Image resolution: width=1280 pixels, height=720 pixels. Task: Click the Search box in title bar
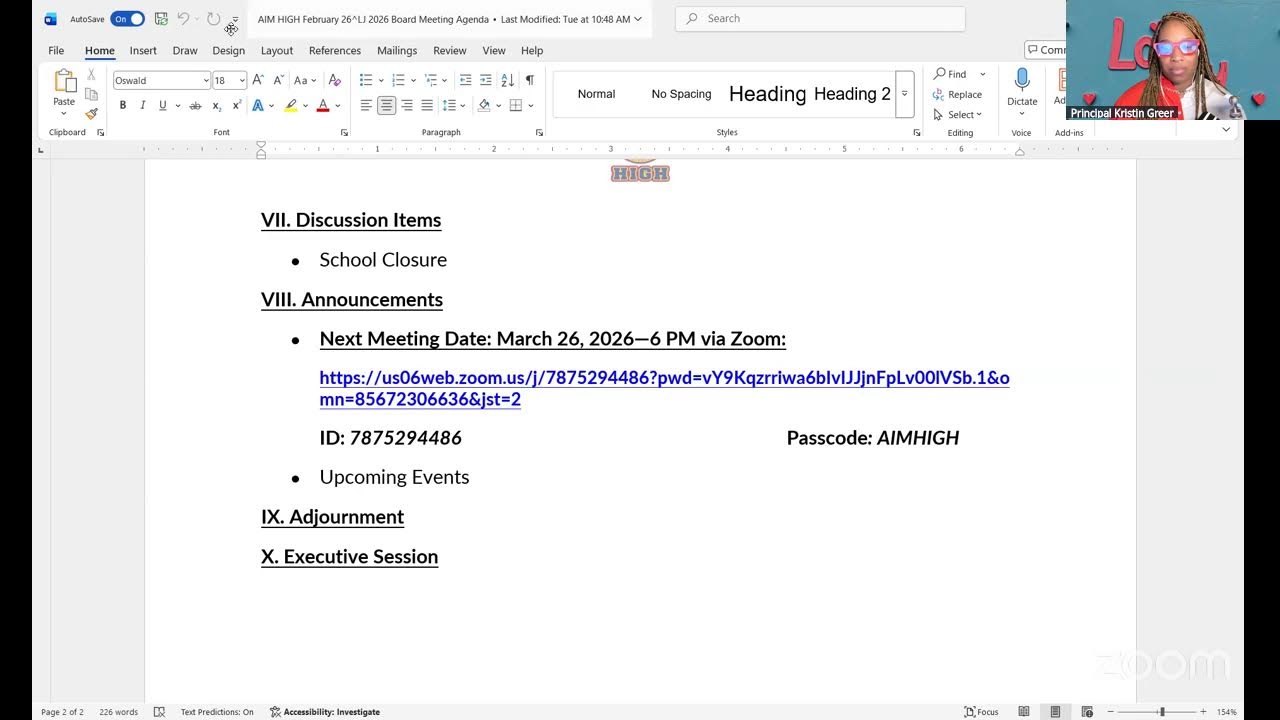820,18
